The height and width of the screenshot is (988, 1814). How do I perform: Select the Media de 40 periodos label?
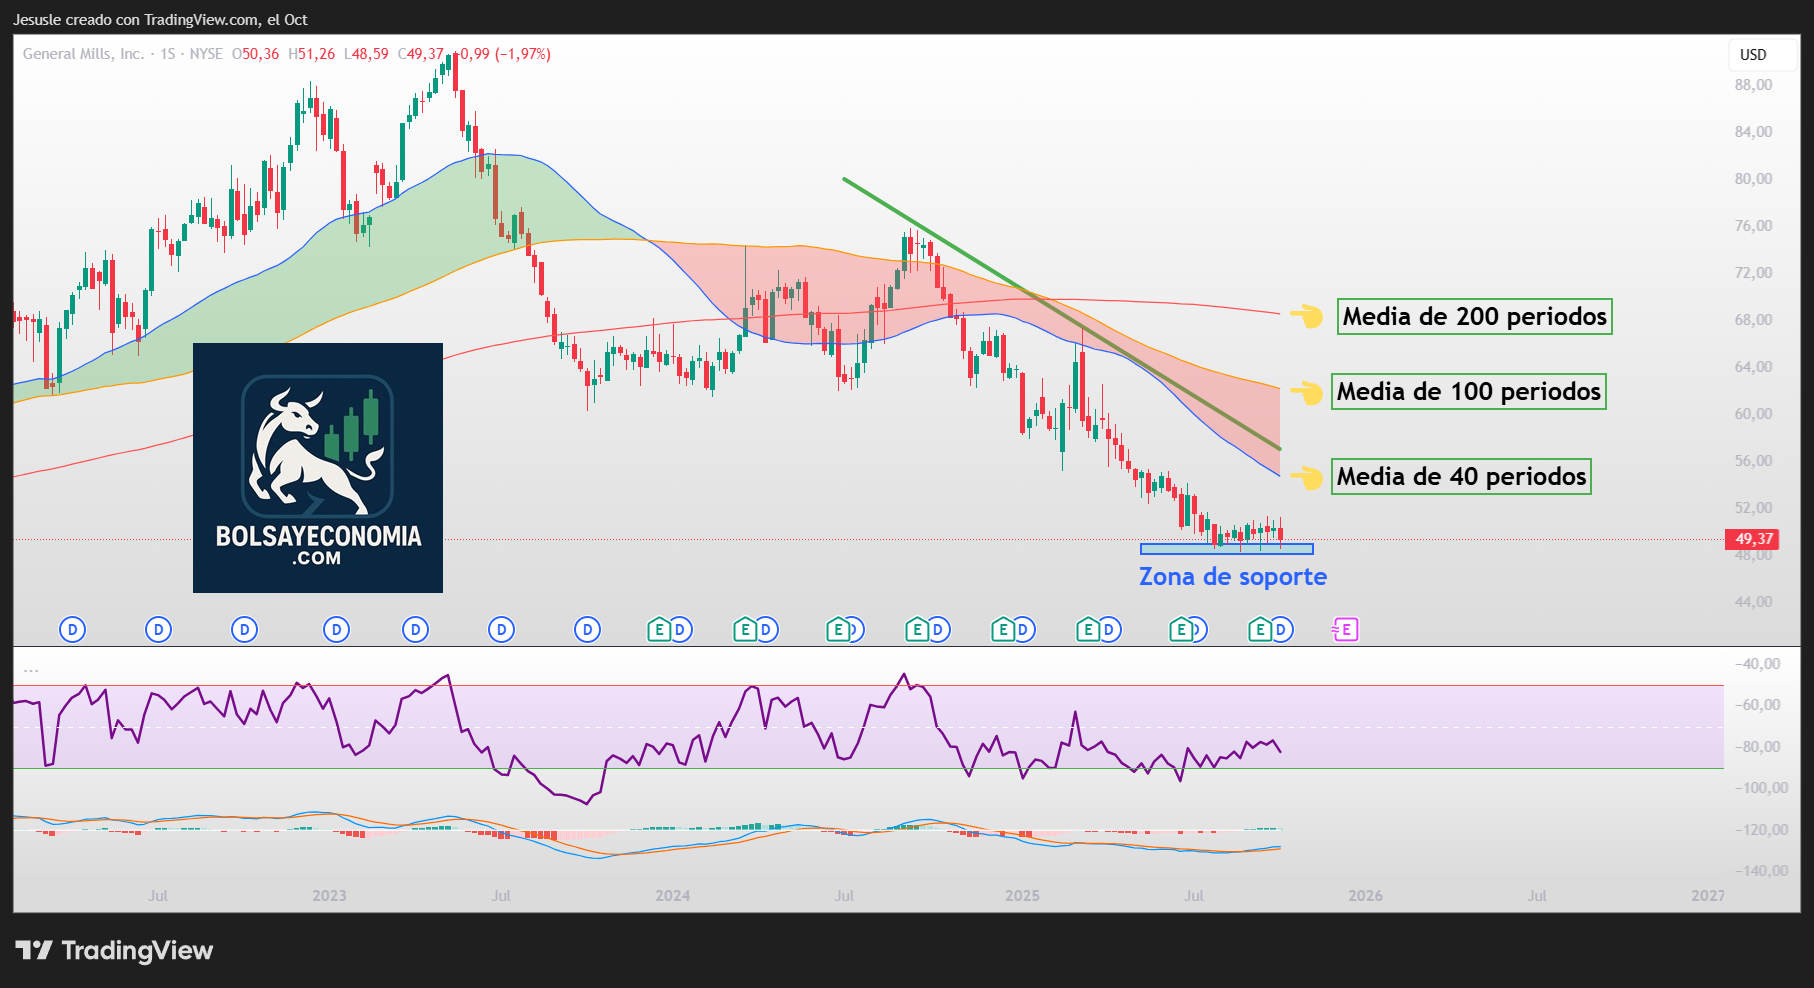coord(1461,477)
